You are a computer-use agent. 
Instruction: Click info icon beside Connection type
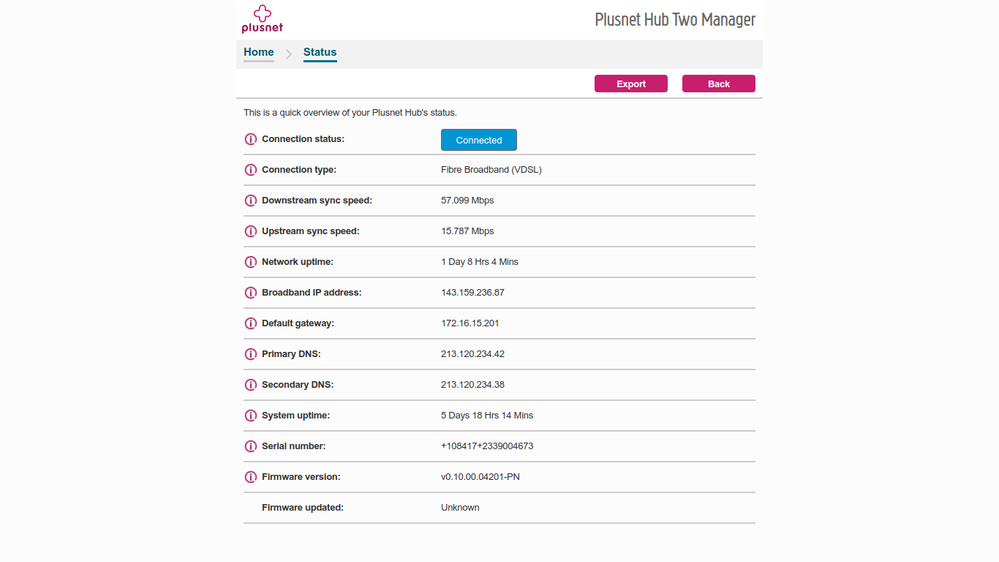coord(251,170)
